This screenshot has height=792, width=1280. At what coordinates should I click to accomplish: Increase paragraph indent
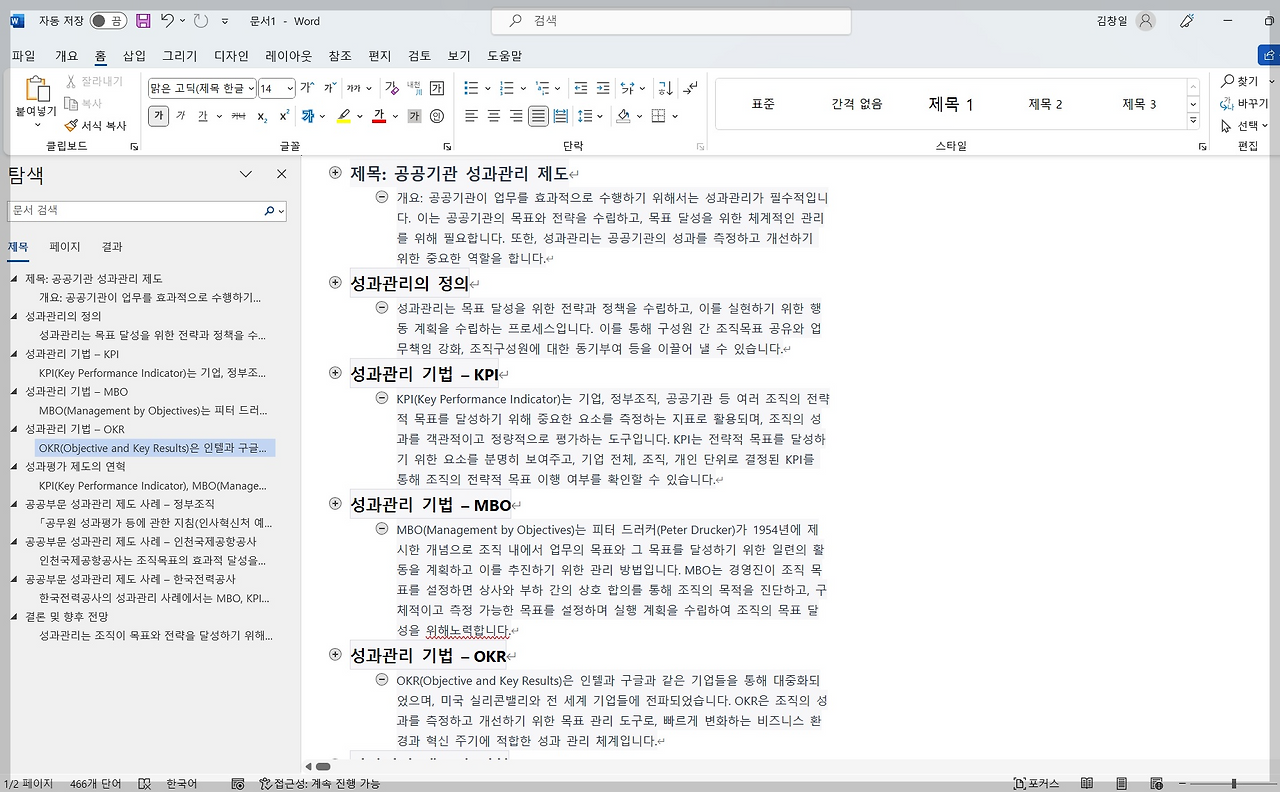[603, 88]
